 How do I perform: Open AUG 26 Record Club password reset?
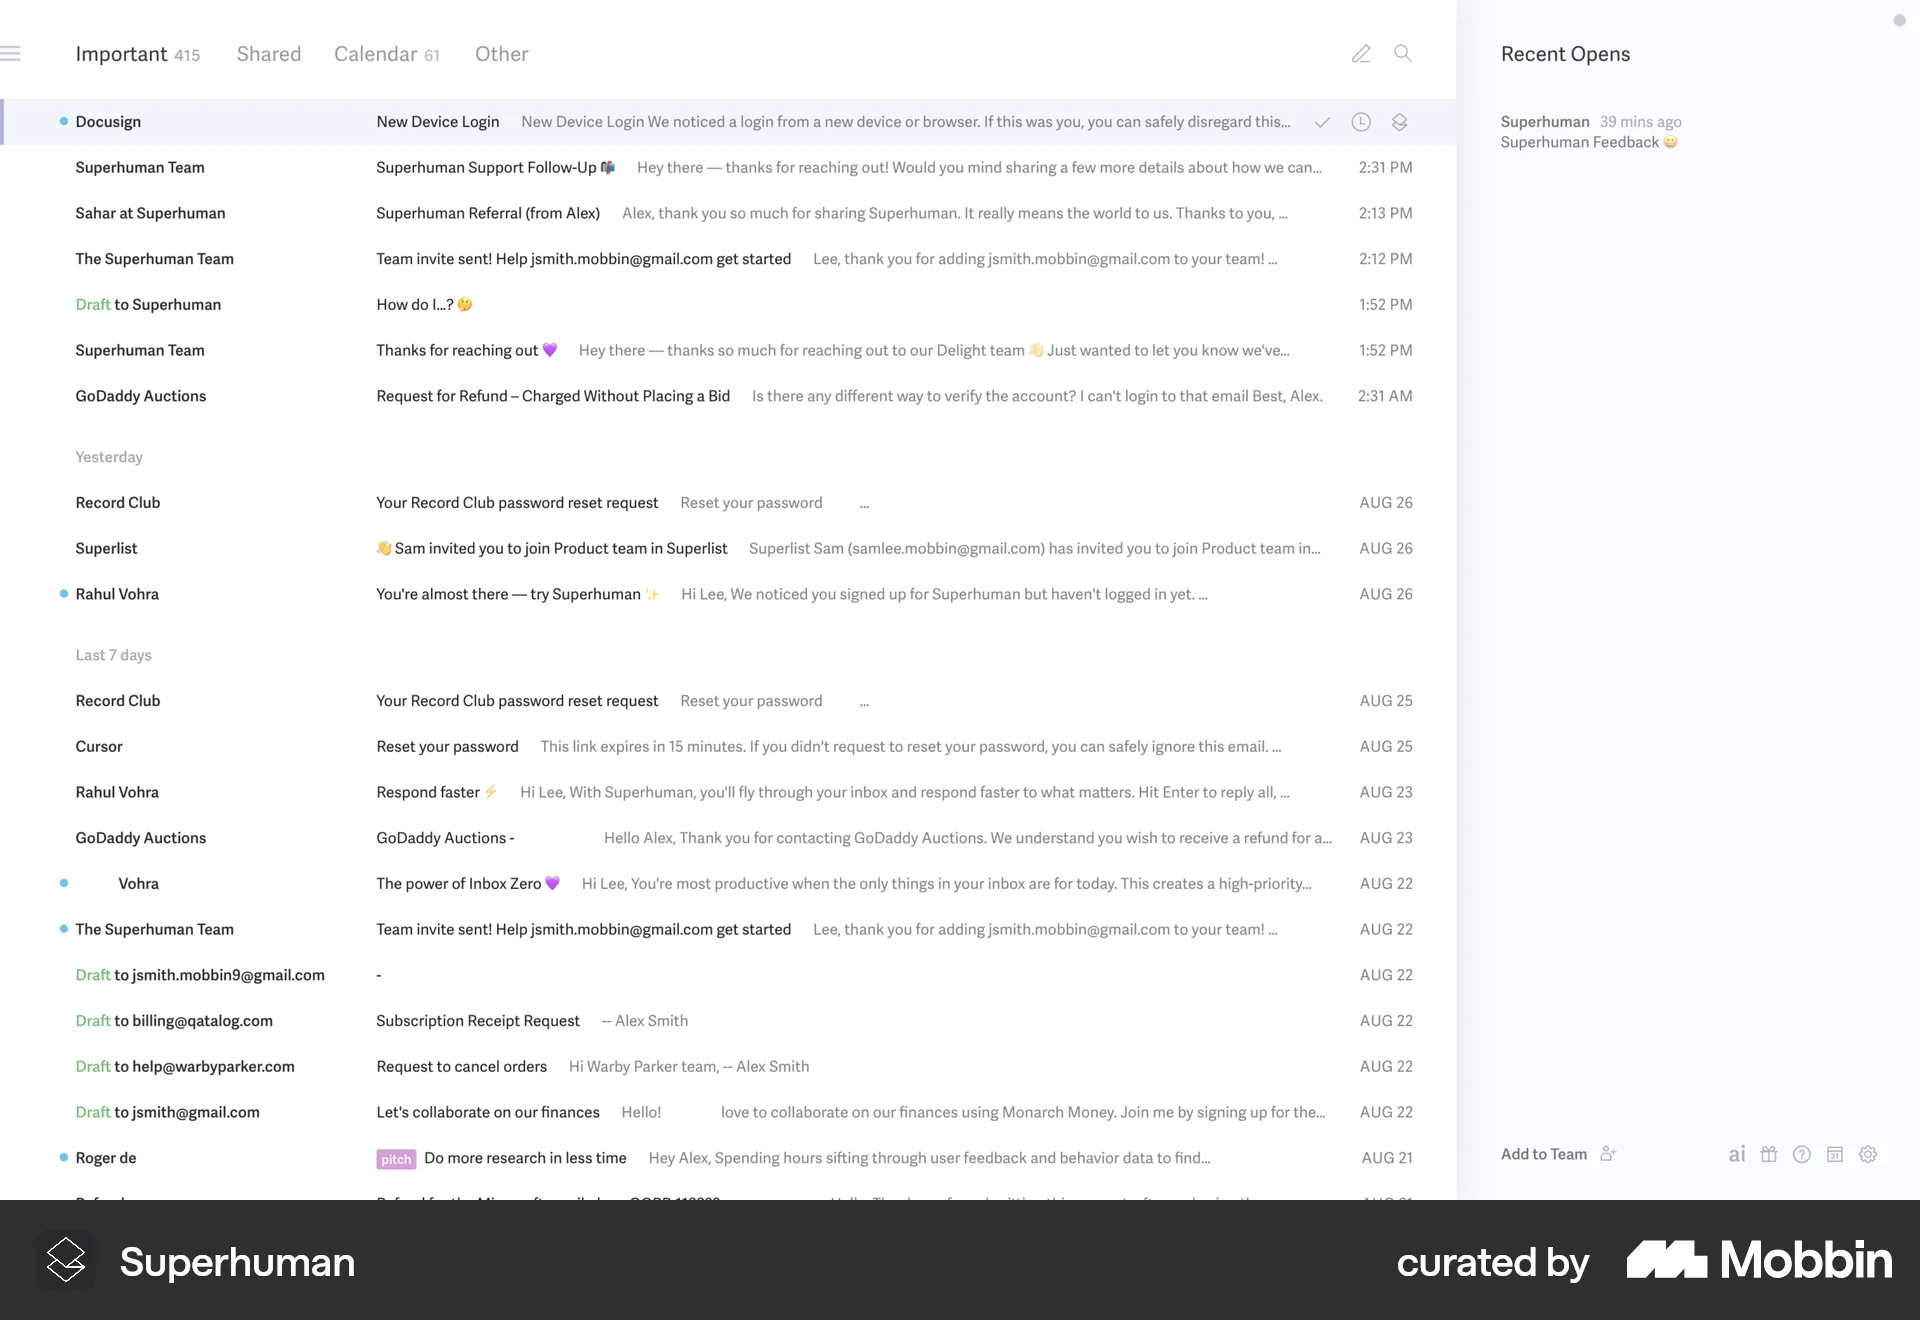(x=730, y=502)
